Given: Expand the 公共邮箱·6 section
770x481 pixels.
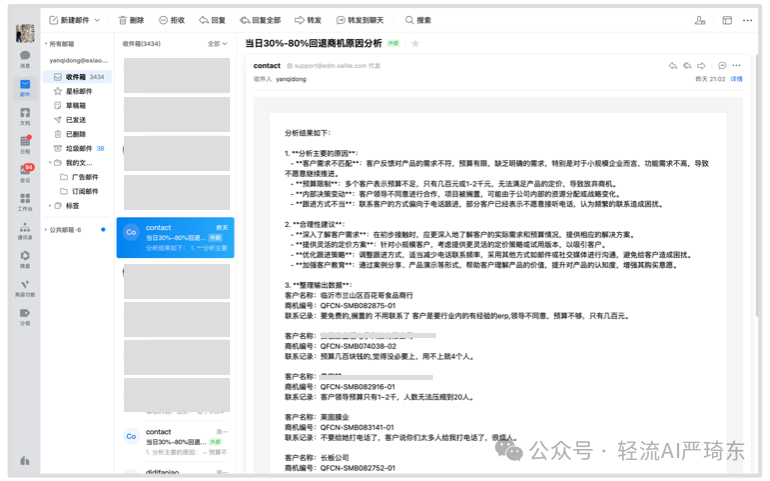Looking at the screenshot, I should [x=46, y=229].
